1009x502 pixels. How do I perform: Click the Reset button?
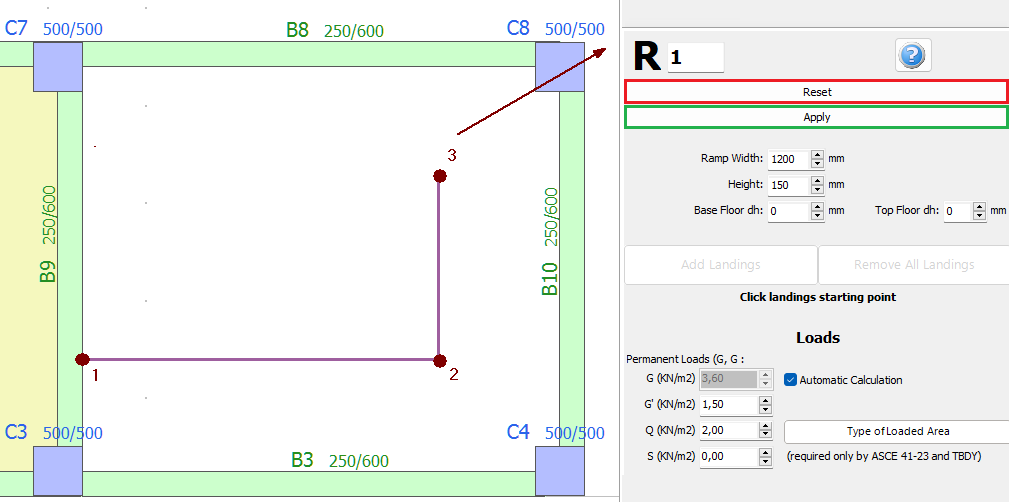pos(816,92)
